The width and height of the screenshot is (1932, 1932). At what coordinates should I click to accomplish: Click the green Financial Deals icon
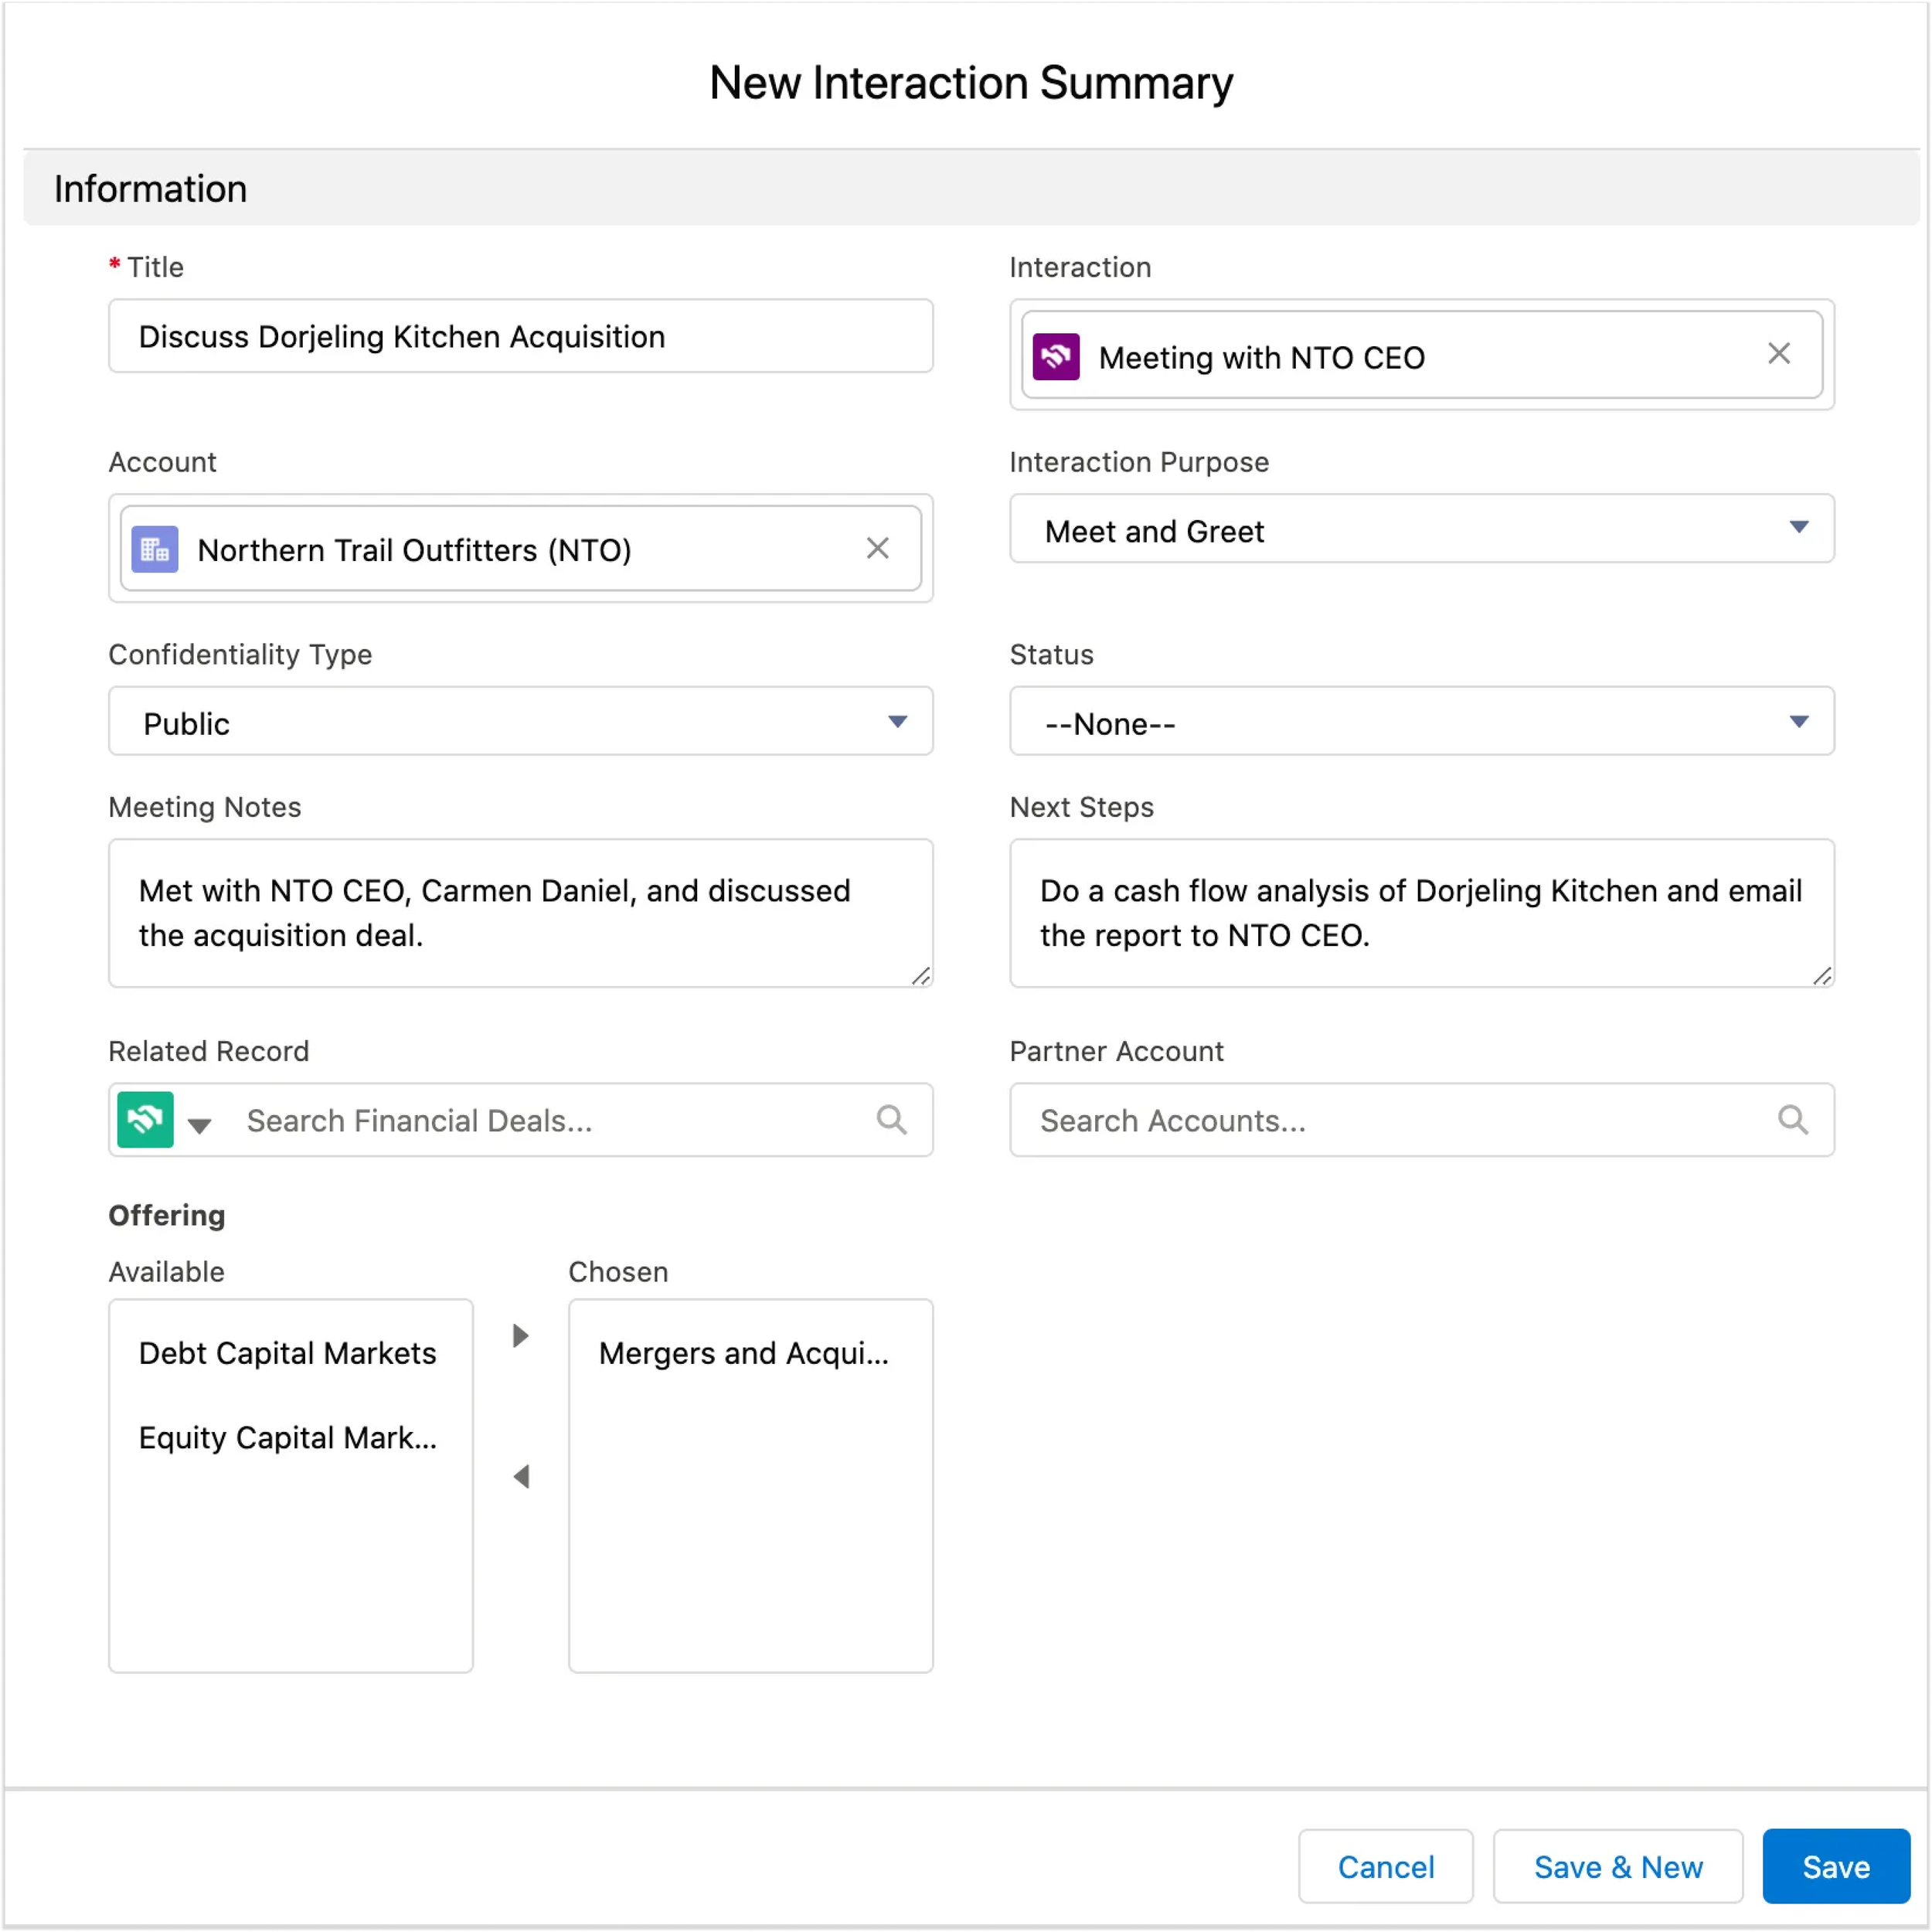146,1120
